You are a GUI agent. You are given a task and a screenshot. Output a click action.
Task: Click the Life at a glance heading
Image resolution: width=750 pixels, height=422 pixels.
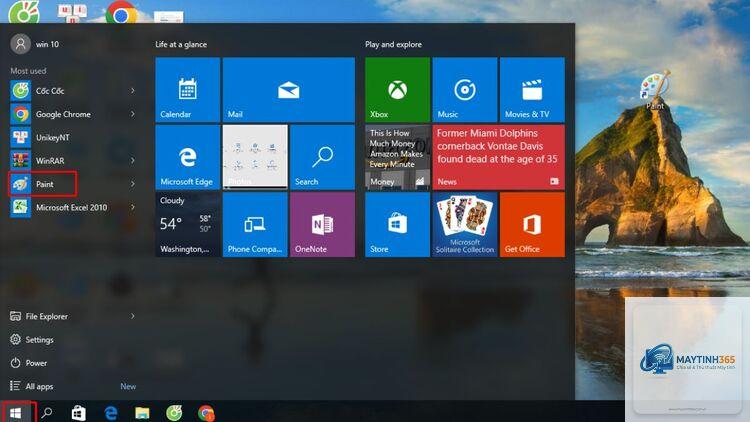click(x=181, y=44)
